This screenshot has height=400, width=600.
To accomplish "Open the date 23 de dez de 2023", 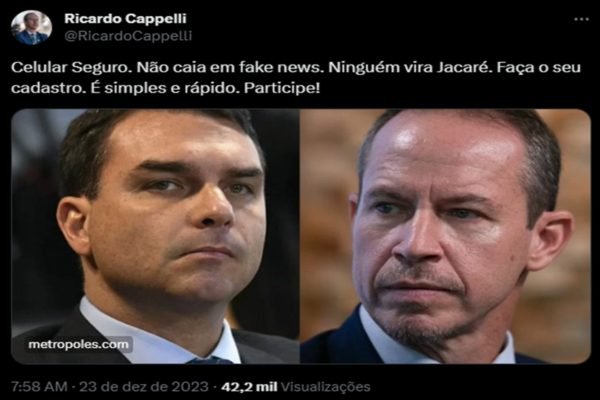I will click(x=144, y=387).
